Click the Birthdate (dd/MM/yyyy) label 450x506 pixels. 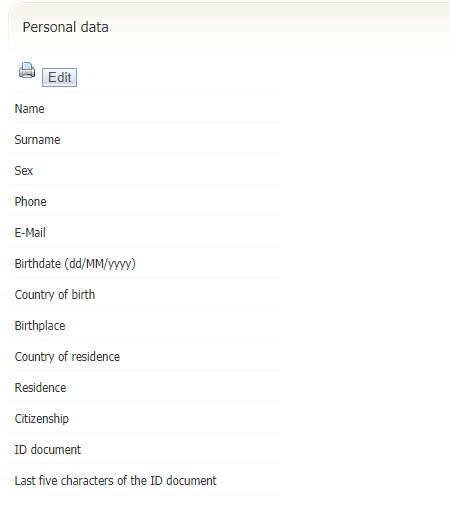(75, 264)
